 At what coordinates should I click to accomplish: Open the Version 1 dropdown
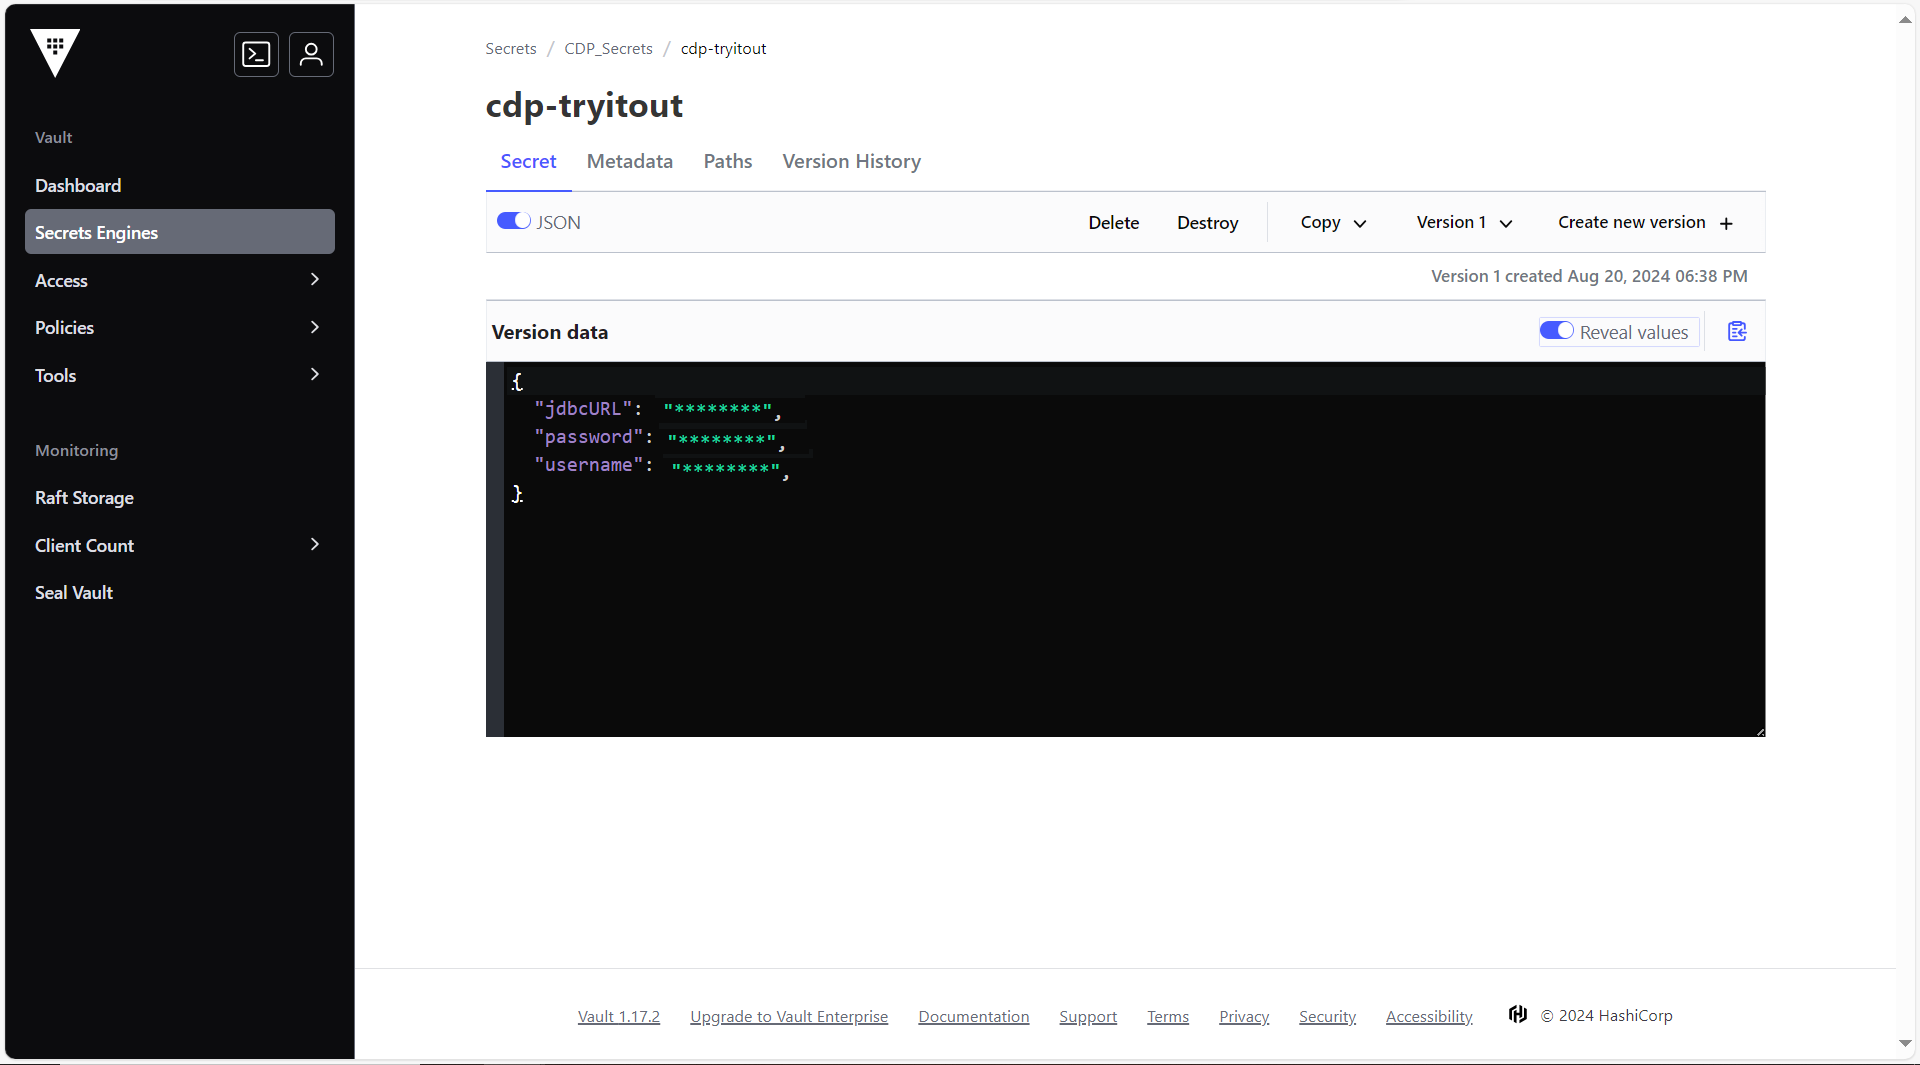coord(1464,222)
